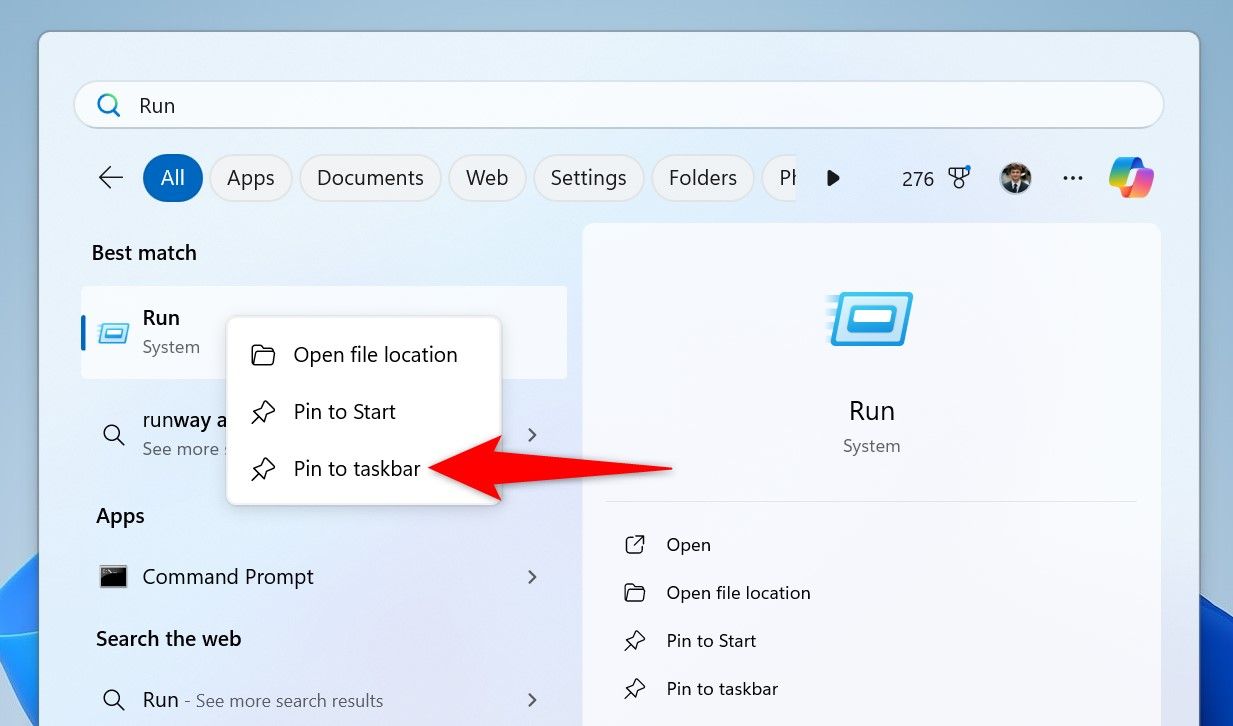Image resolution: width=1233 pixels, height=726 pixels.
Task: Select Open file location in context menu
Action: 374,355
